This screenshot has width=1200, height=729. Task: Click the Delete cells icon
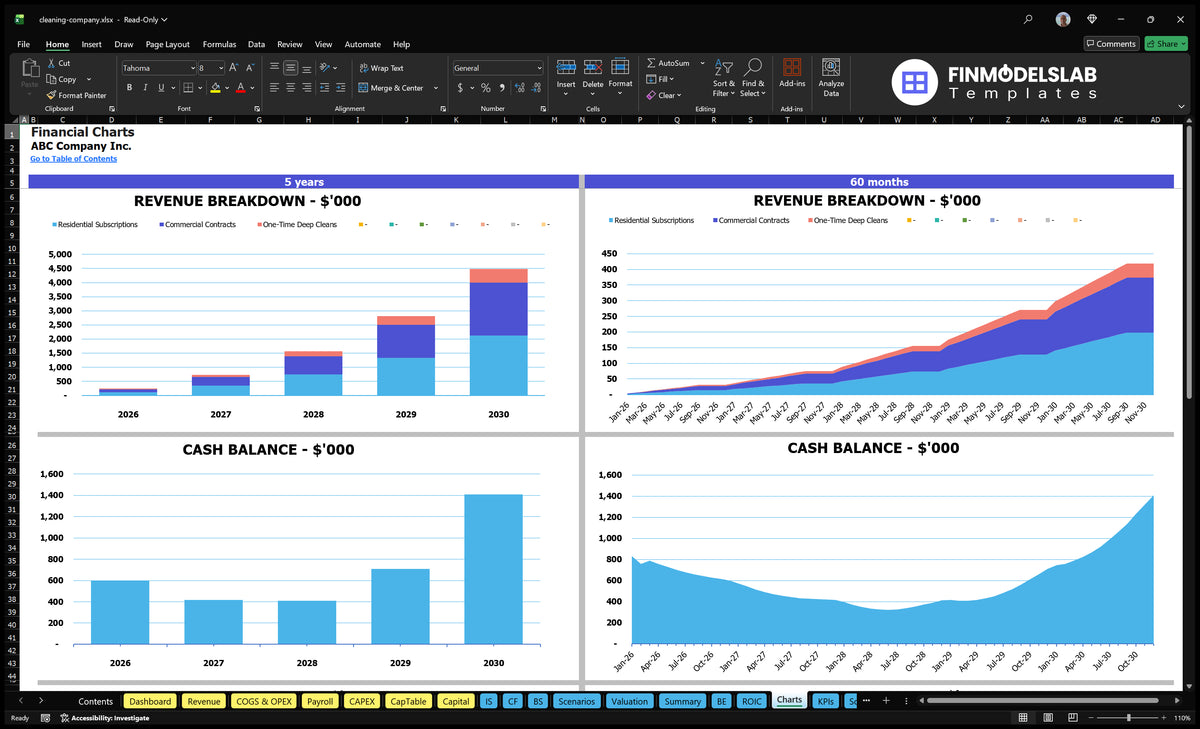[x=593, y=68]
